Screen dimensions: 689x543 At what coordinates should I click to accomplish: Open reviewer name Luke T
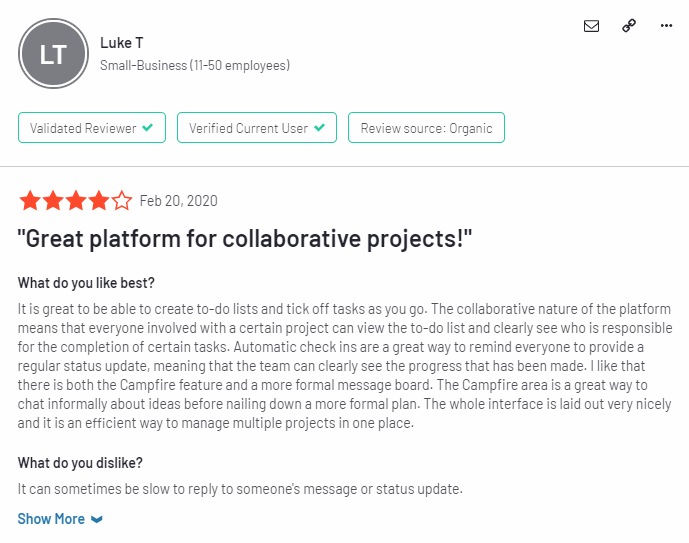tap(122, 43)
